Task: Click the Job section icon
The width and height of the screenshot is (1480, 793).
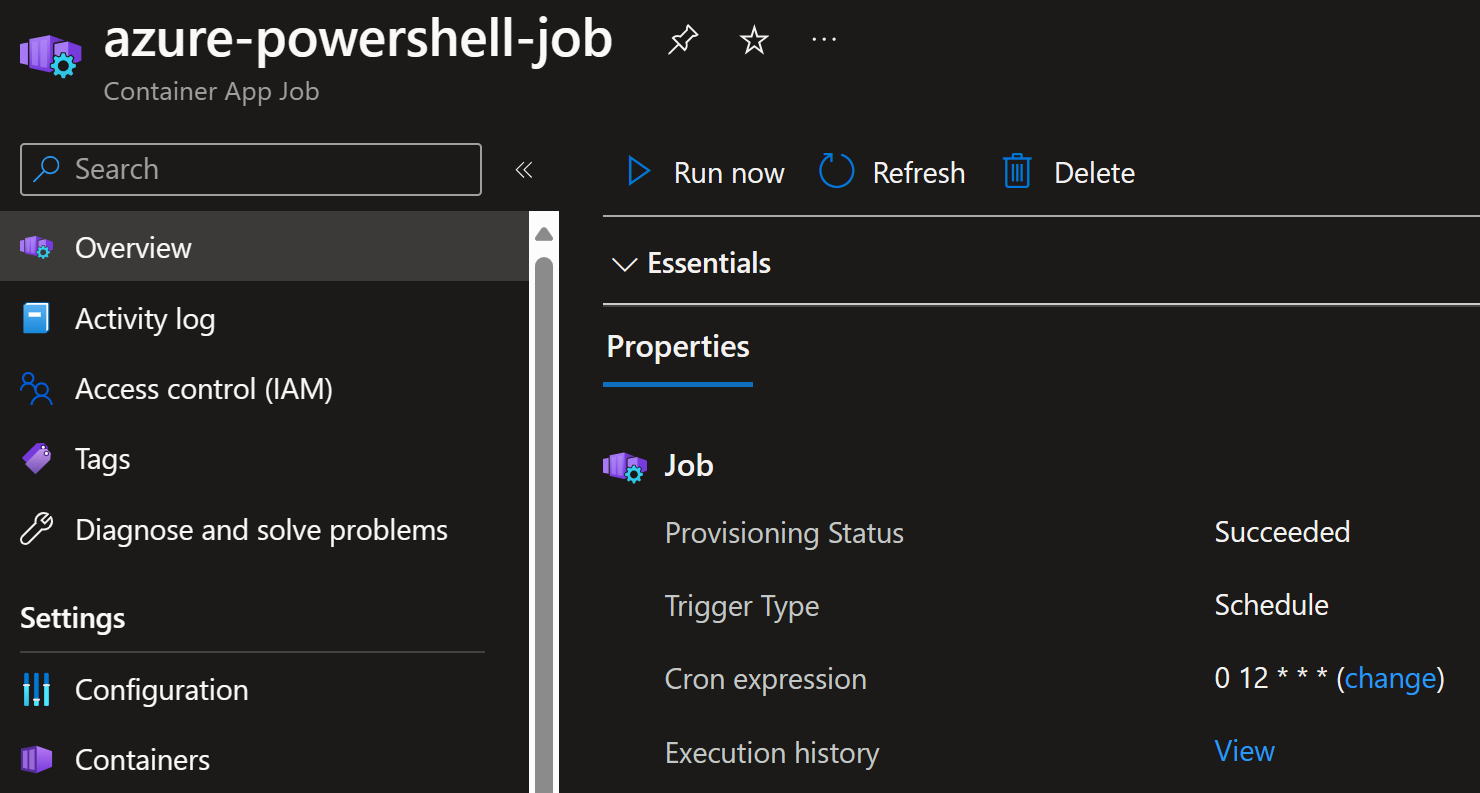Action: coord(625,466)
